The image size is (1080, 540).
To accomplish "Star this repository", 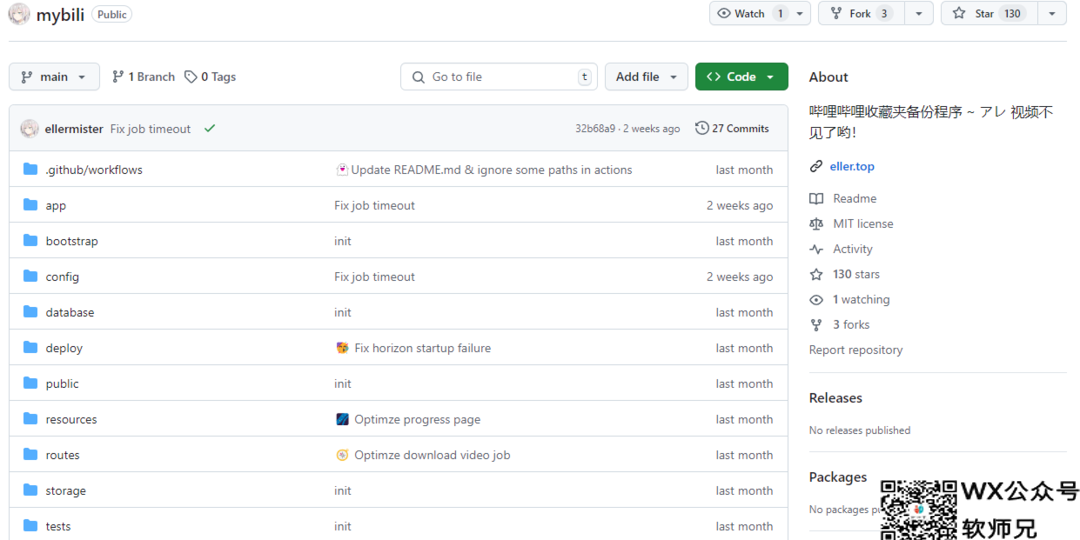I will pyautogui.click(x=988, y=13).
